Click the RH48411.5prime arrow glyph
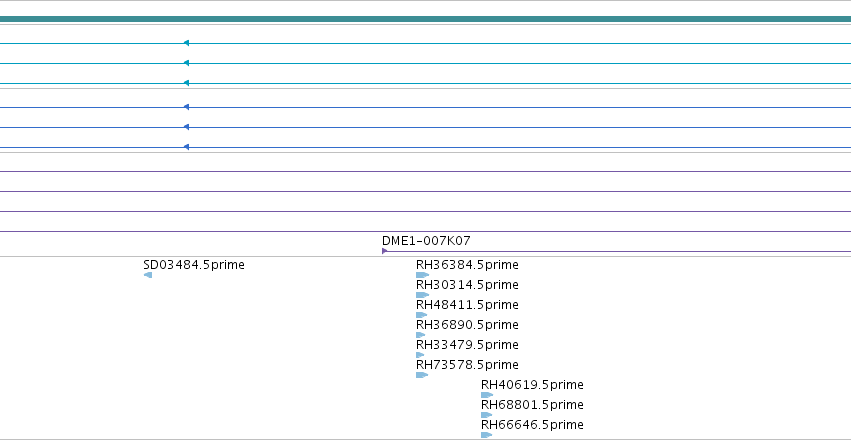This screenshot has height=440, width=851. (x=422, y=315)
